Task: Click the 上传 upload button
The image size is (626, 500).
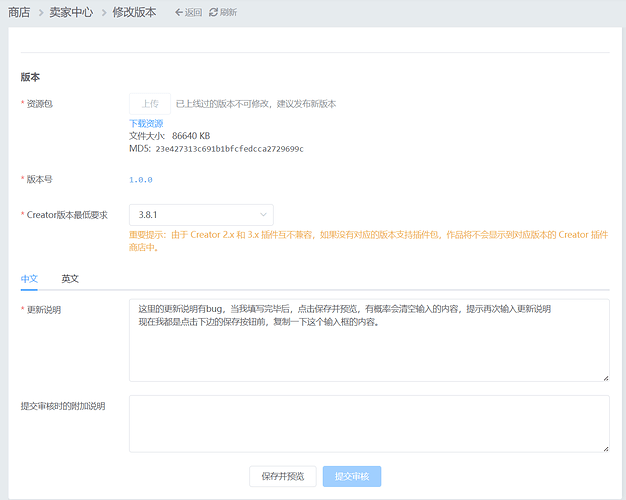Action: pyautogui.click(x=150, y=104)
